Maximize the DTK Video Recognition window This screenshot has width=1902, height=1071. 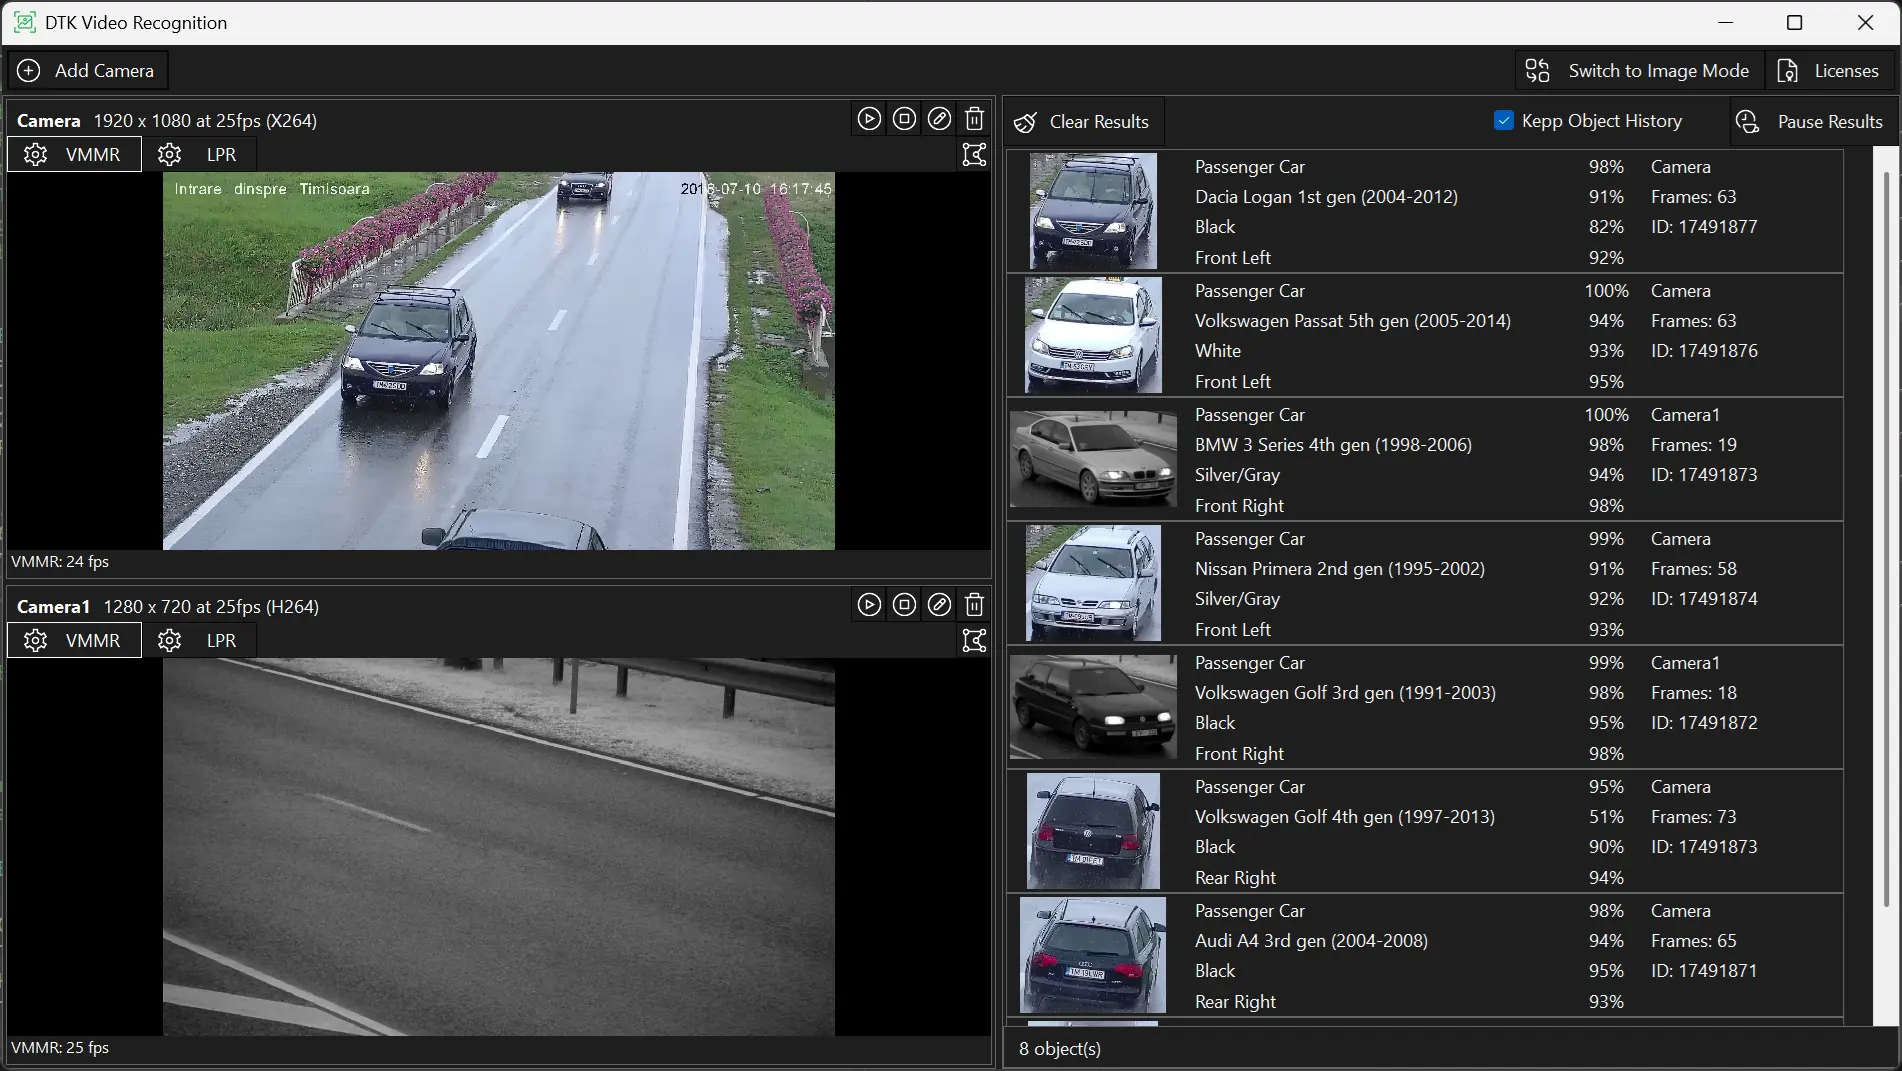[1795, 22]
